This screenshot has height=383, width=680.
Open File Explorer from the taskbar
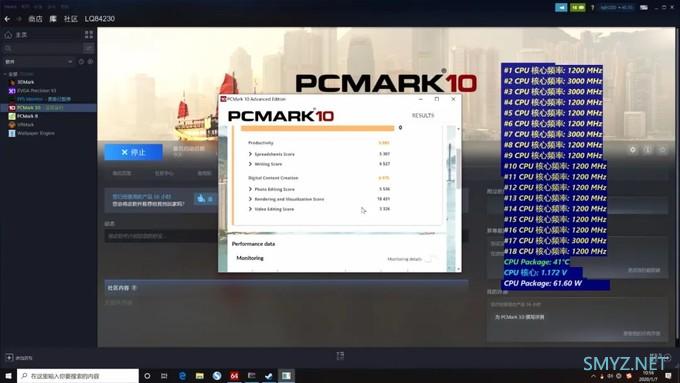[x=199, y=376]
